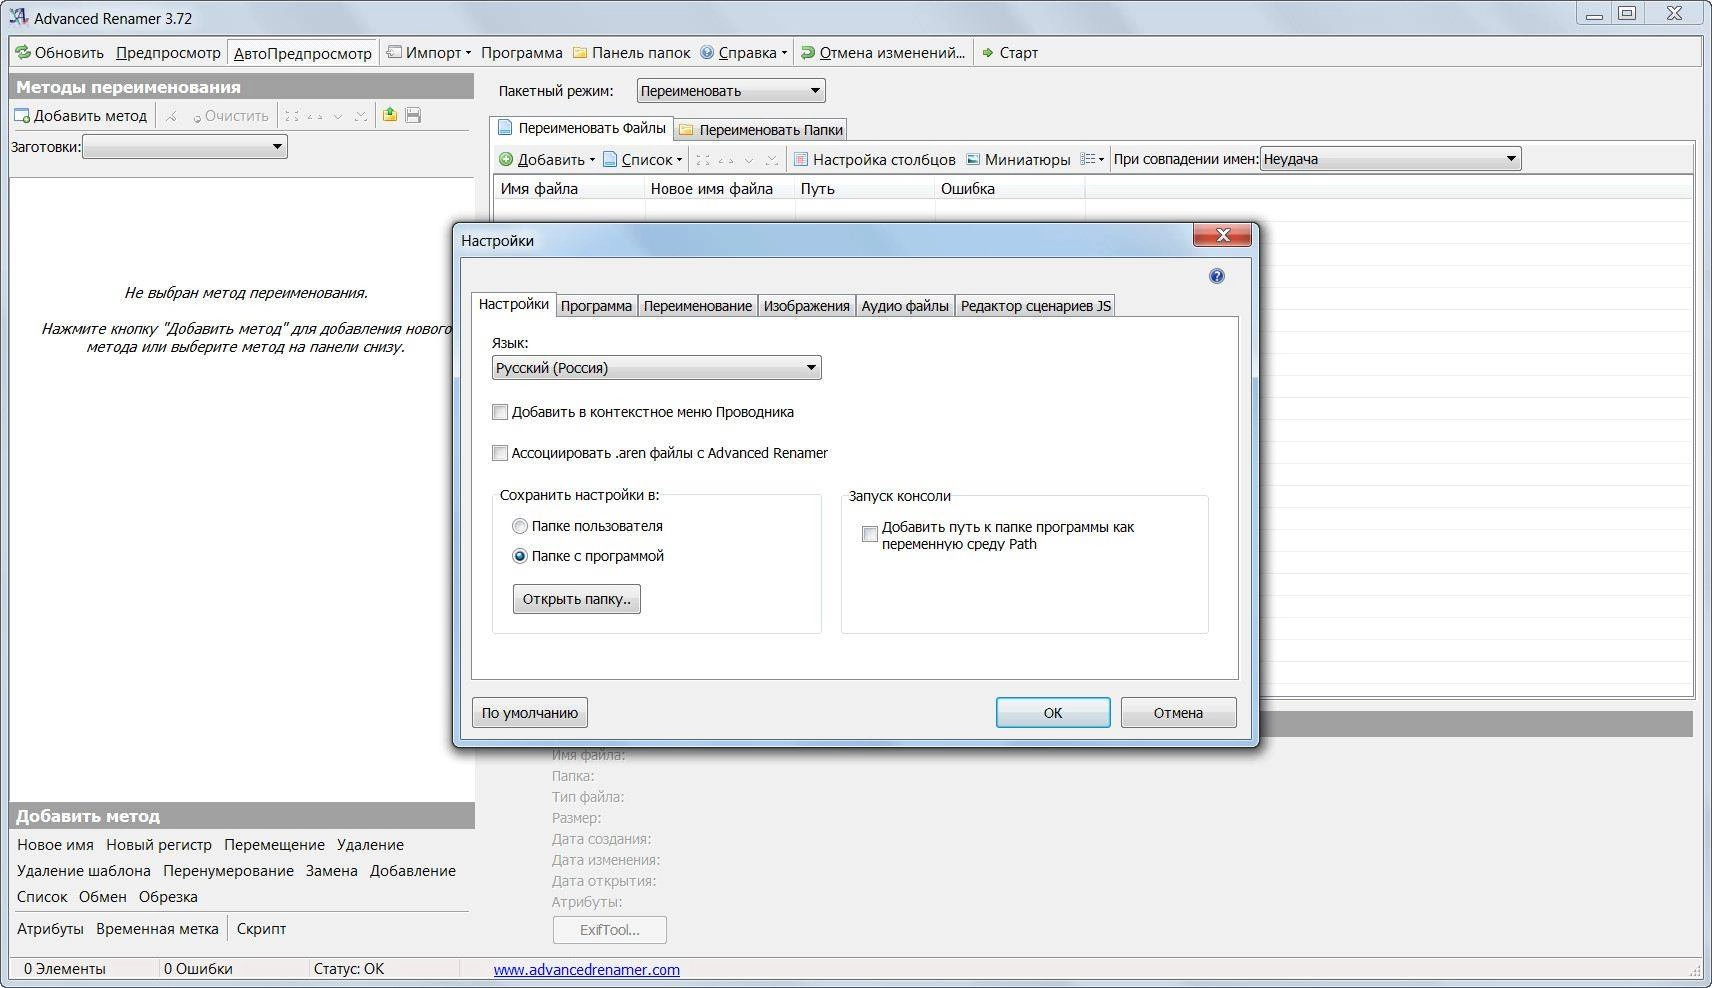
Task: Select Переименовать Файлы tab
Action: (x=582, y=128)
